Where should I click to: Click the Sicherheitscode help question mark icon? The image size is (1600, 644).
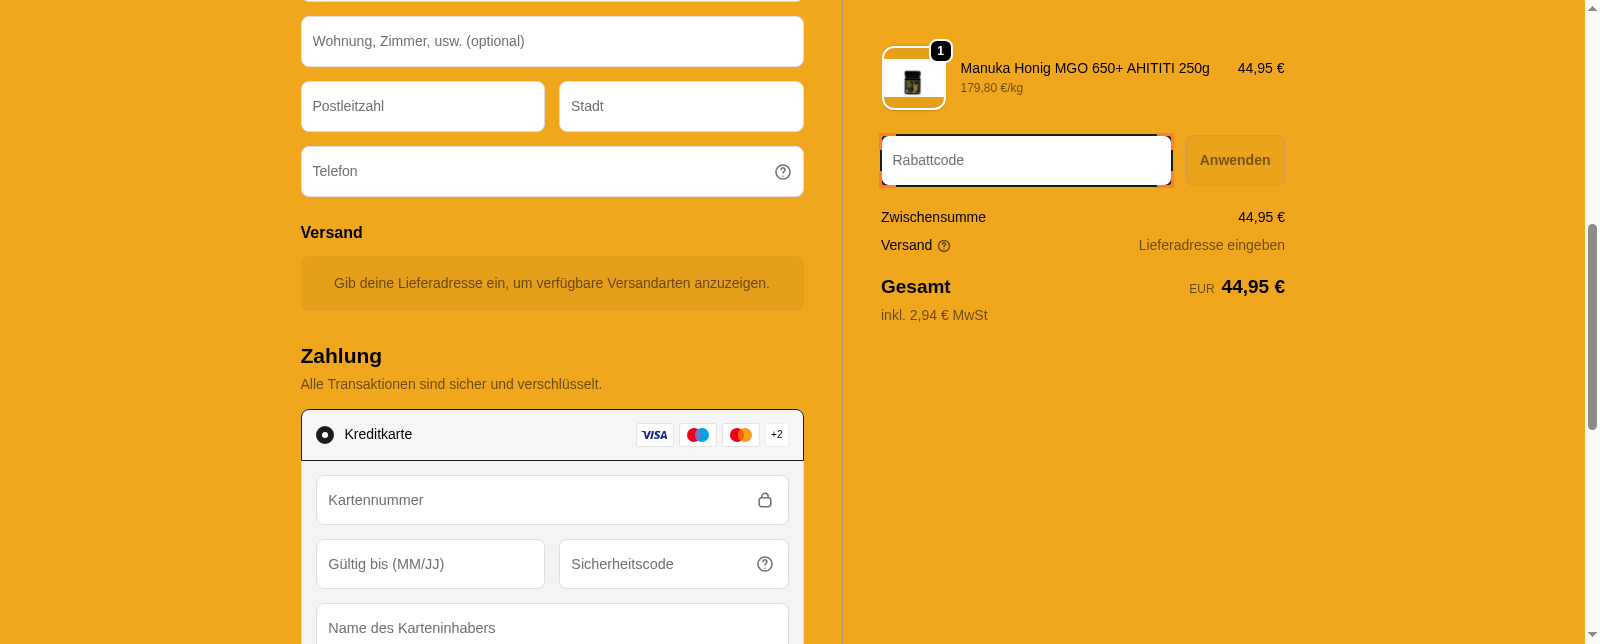pyautogui.click(x=765, y=564)
